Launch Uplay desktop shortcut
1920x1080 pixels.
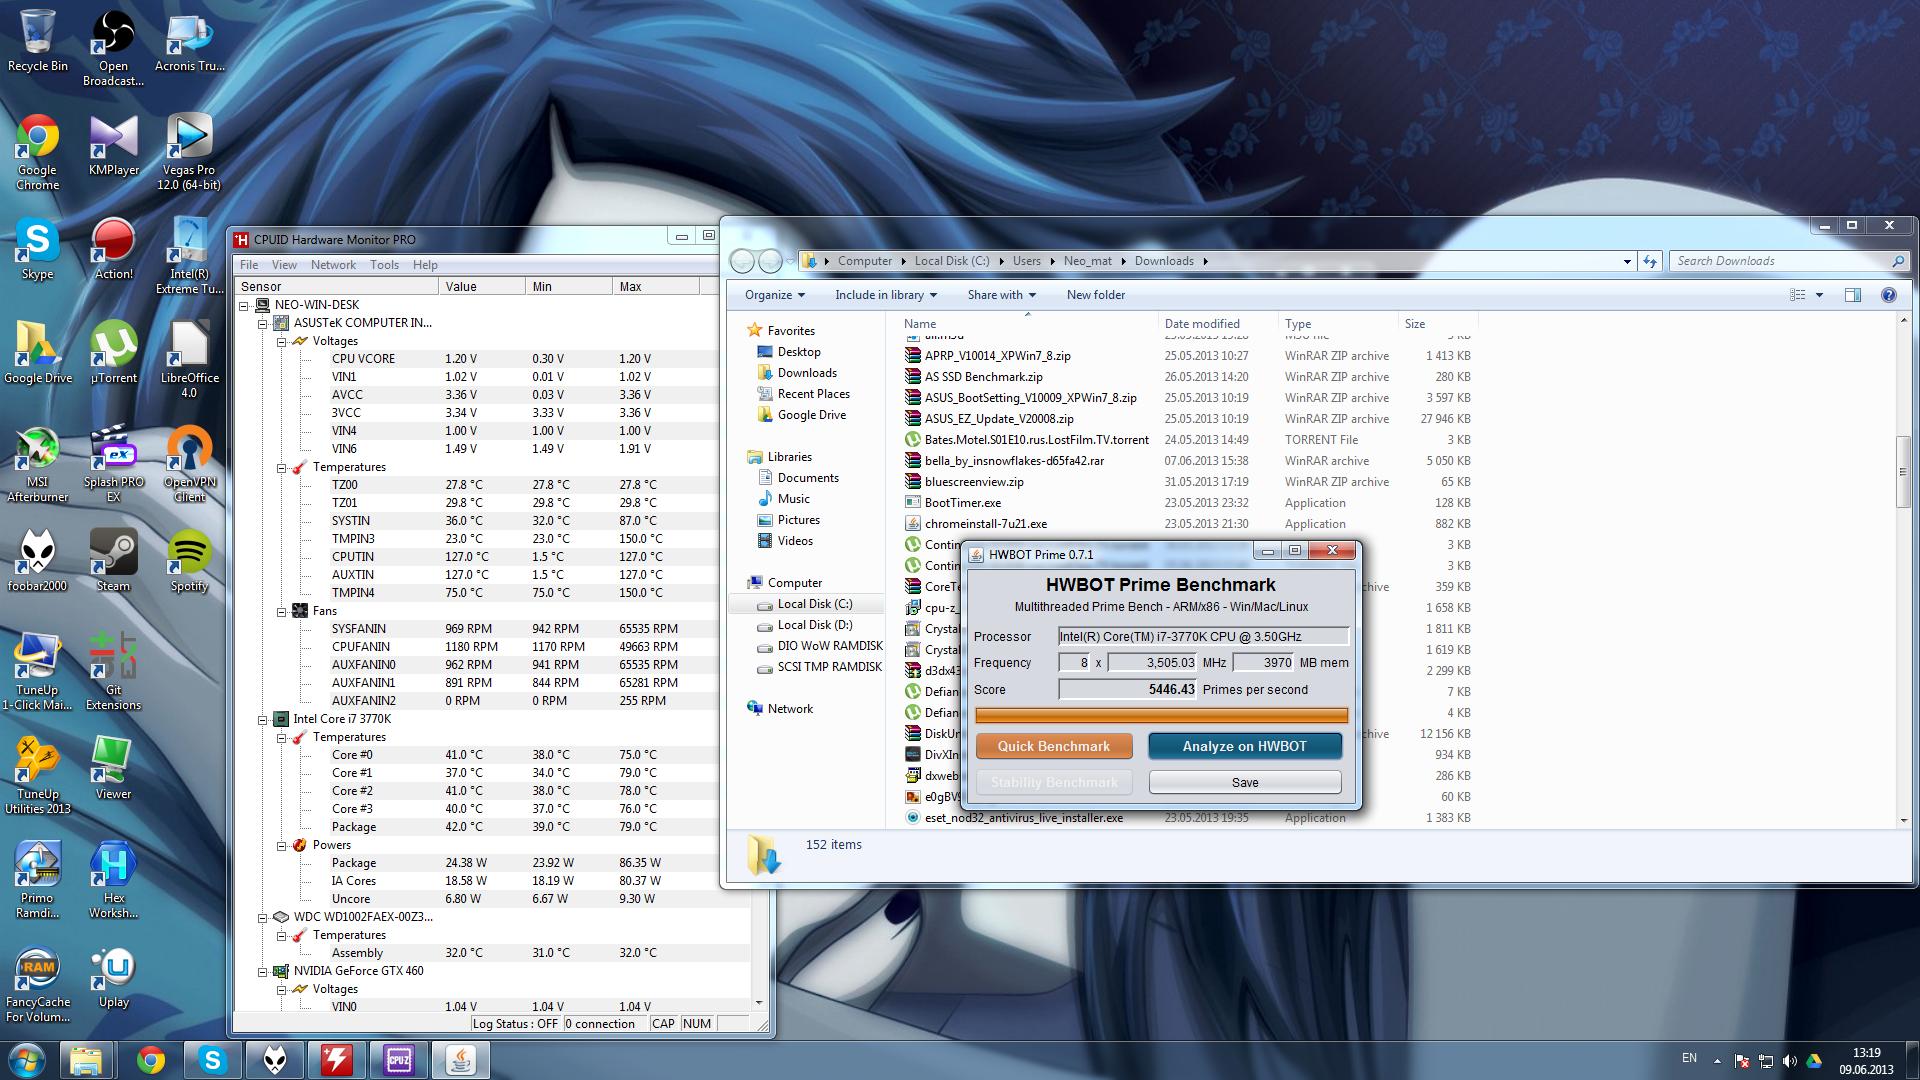tap(113, 977)
